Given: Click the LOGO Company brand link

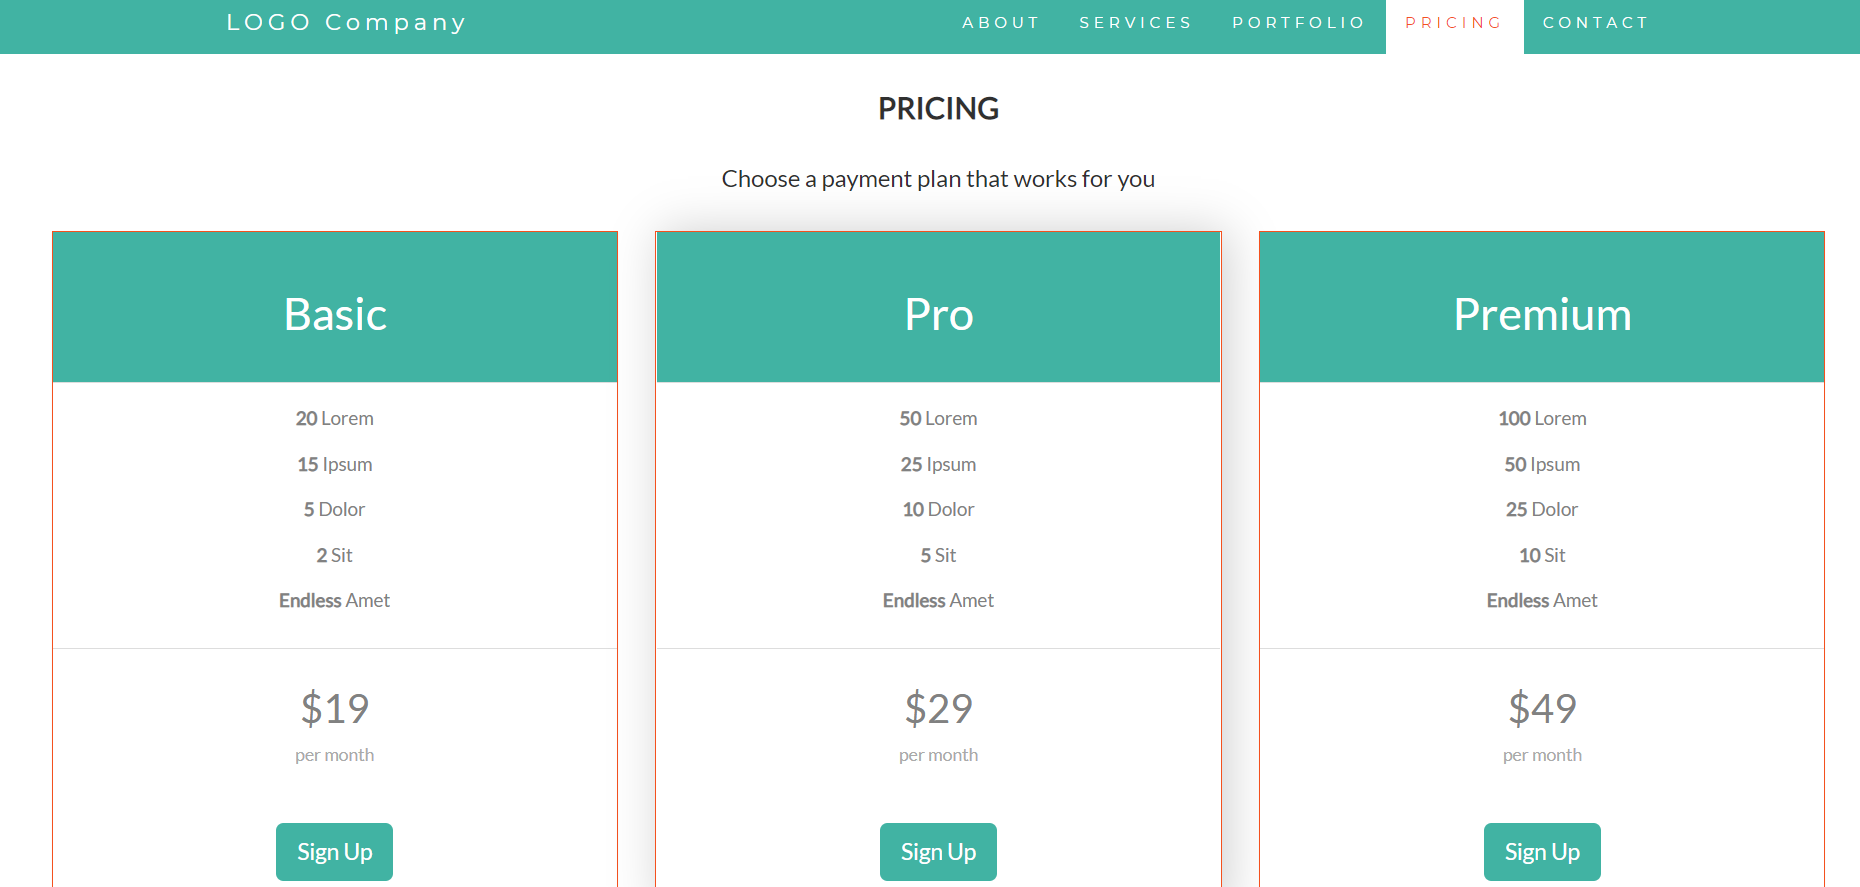Looking at the screenshot, I should tap(346, 22).
